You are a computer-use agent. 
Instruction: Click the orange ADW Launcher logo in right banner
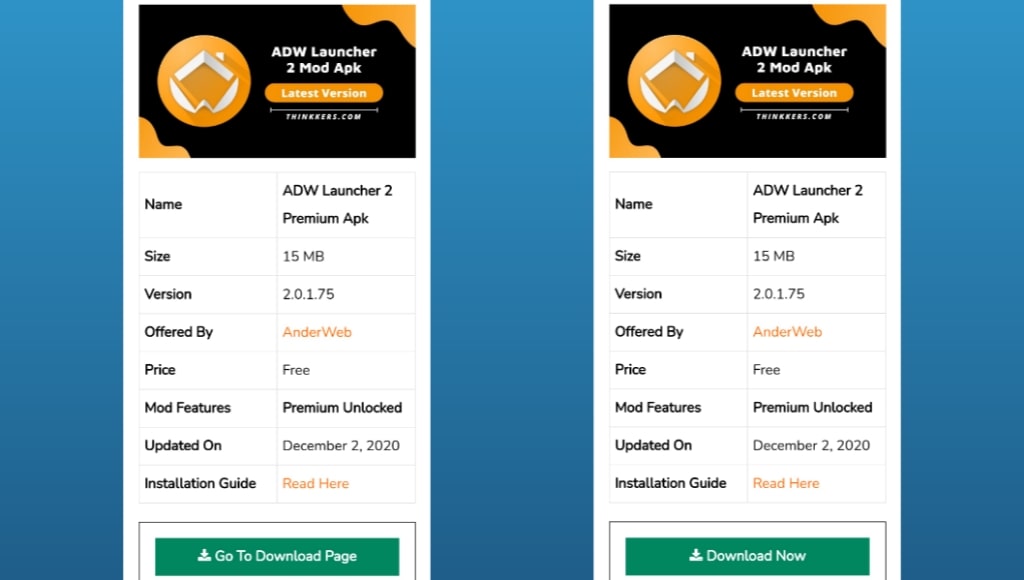[x=674, y=81]
